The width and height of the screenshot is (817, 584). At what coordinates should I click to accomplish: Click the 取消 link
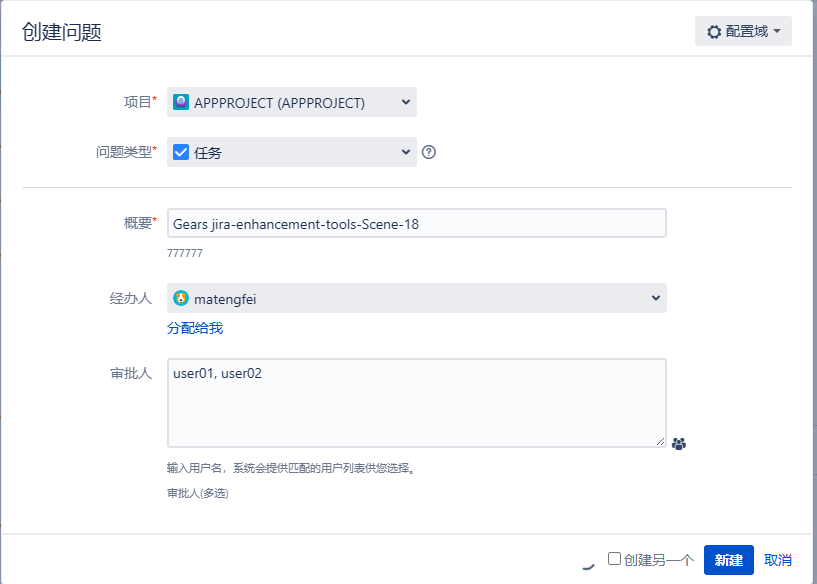[x=778, y=560]
